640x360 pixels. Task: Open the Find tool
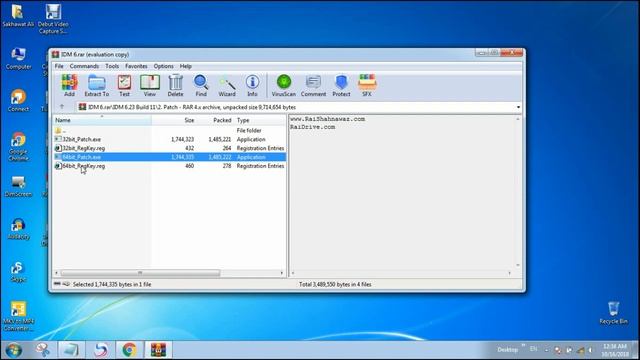click(x=201, y=86)
